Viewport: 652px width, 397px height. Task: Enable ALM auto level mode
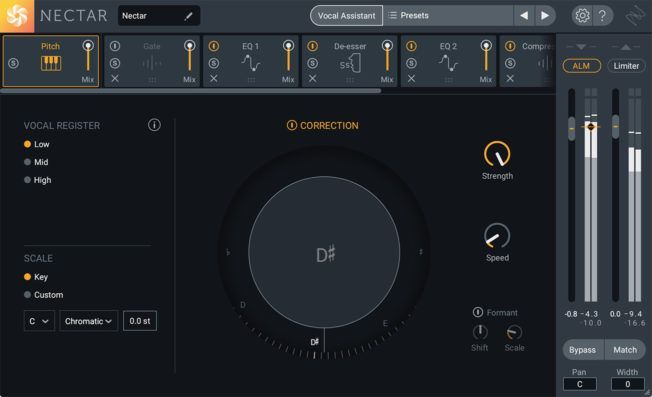(x=581, y=66)
